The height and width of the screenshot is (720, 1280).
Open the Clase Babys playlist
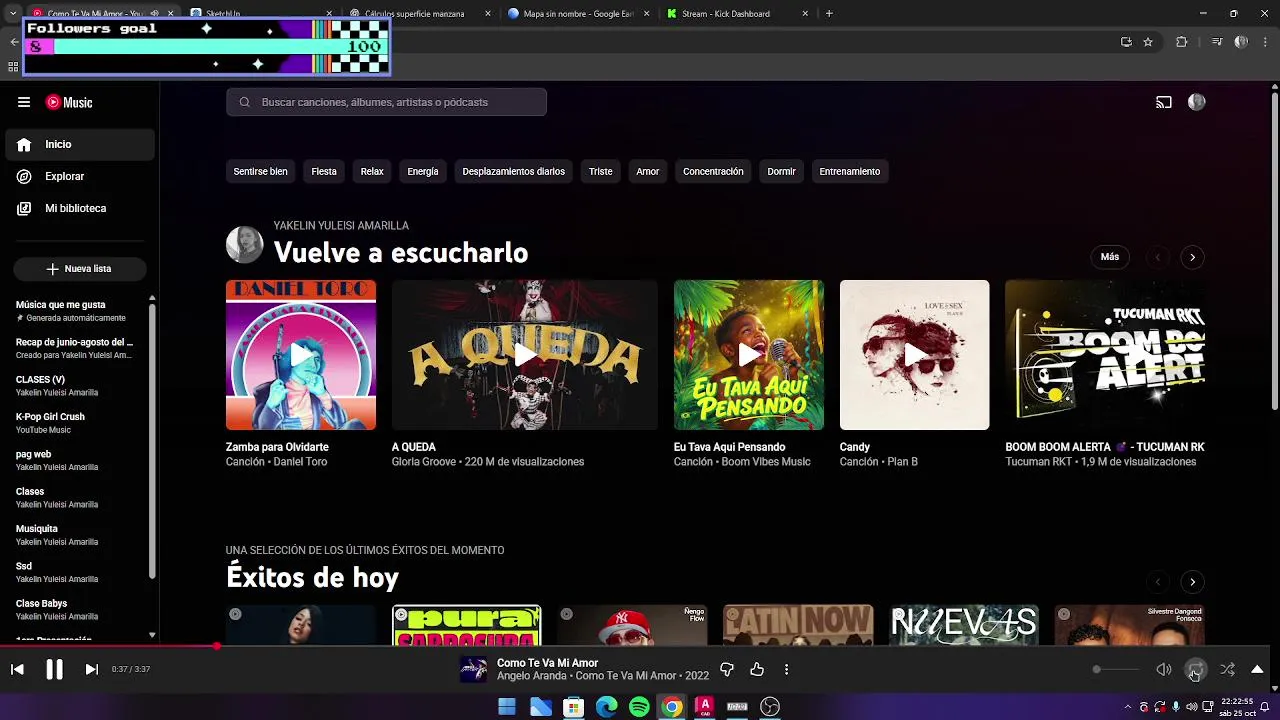tap(76, 610)
